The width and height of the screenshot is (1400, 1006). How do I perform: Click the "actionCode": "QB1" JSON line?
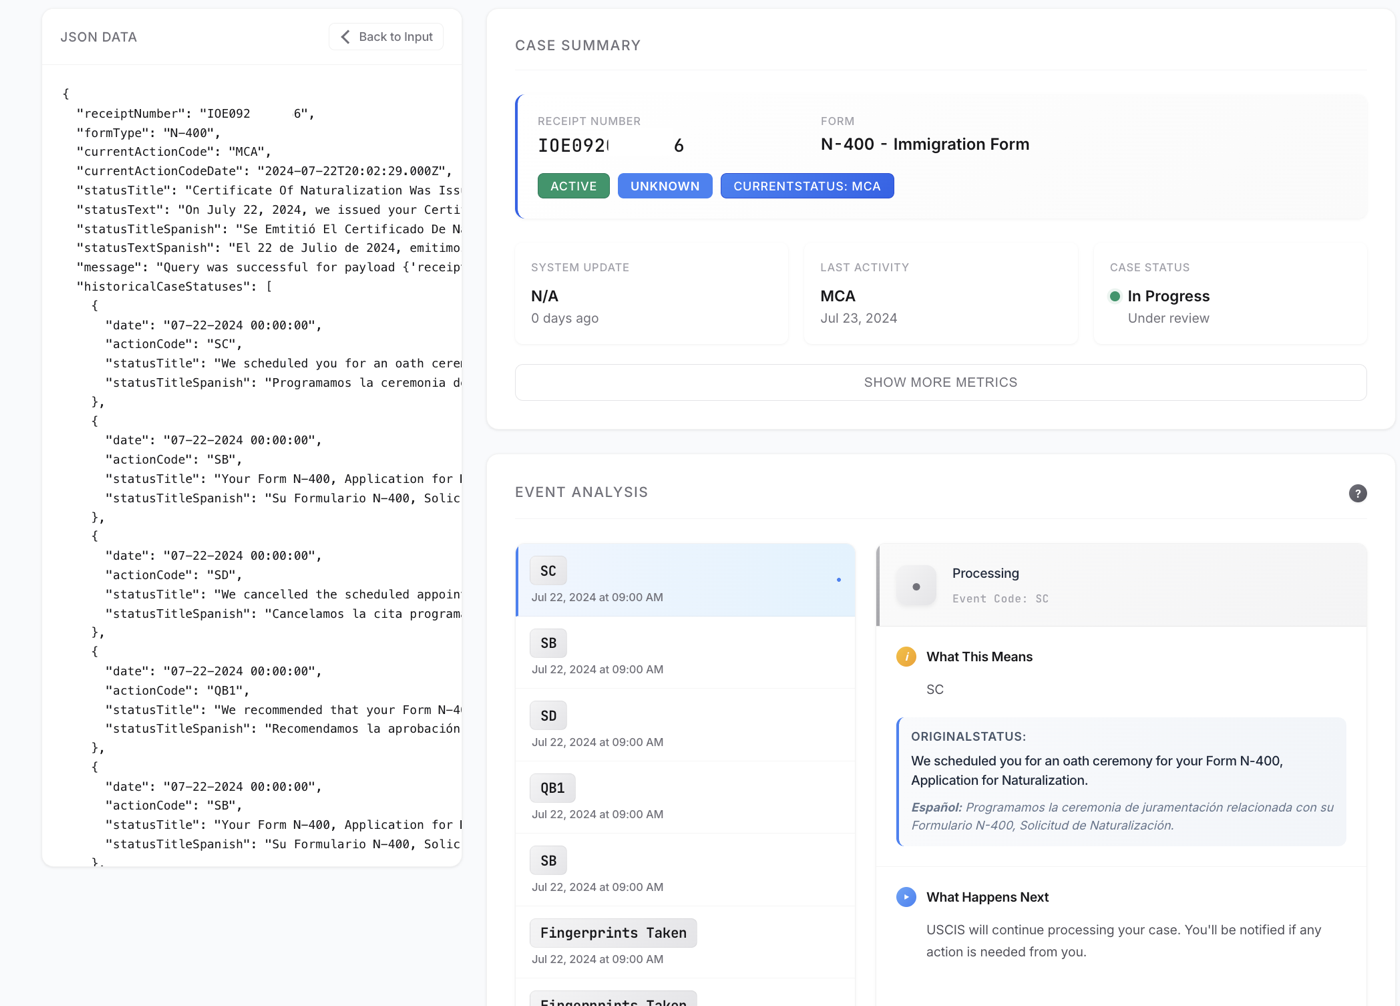[x=177, y=690]
